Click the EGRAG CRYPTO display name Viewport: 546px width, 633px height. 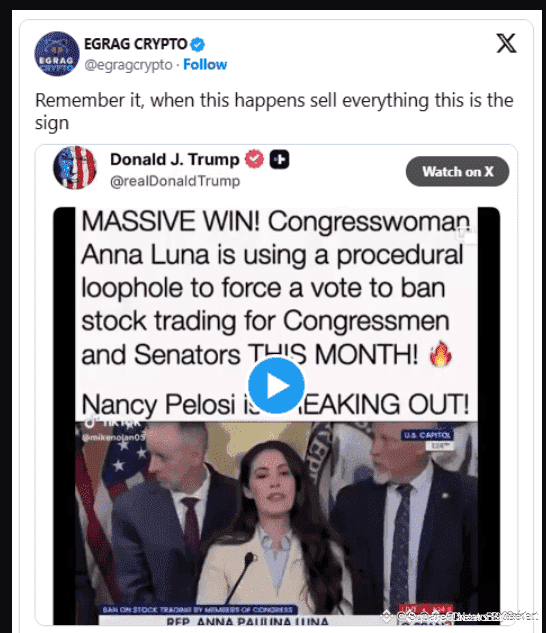[136, 44]
